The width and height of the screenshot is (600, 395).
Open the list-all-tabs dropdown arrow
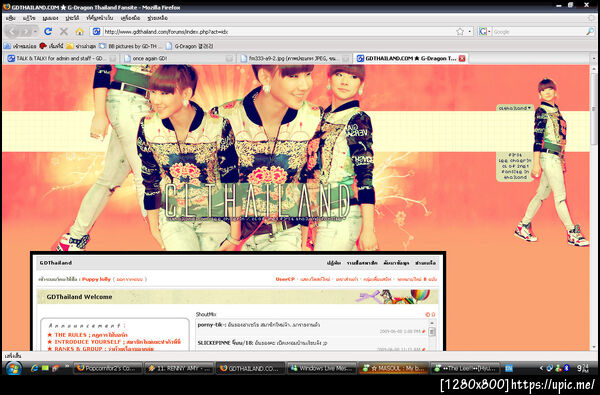[x=594, y=59]
